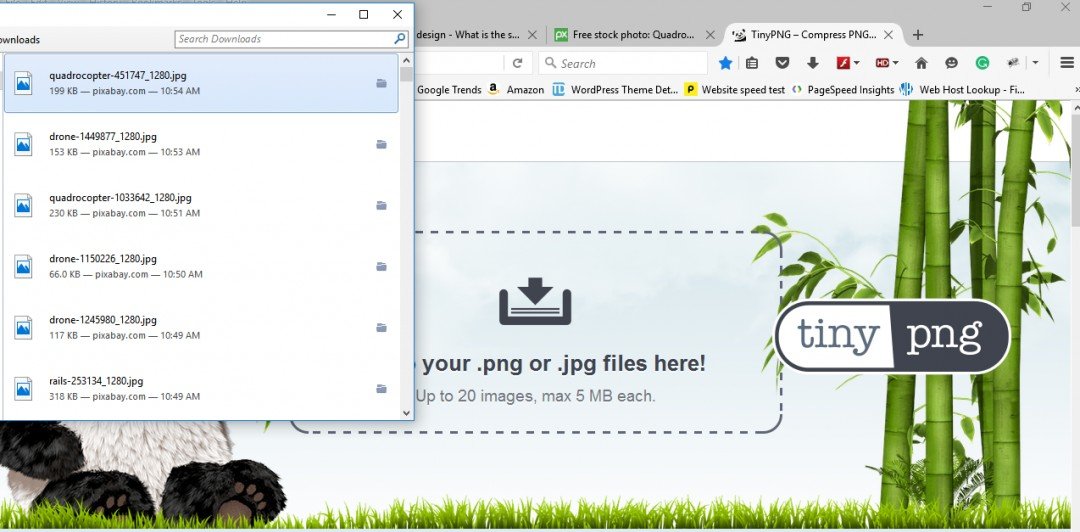Open Google Trends bookmark
1080x532 pixels.
(x=449, y=90)
